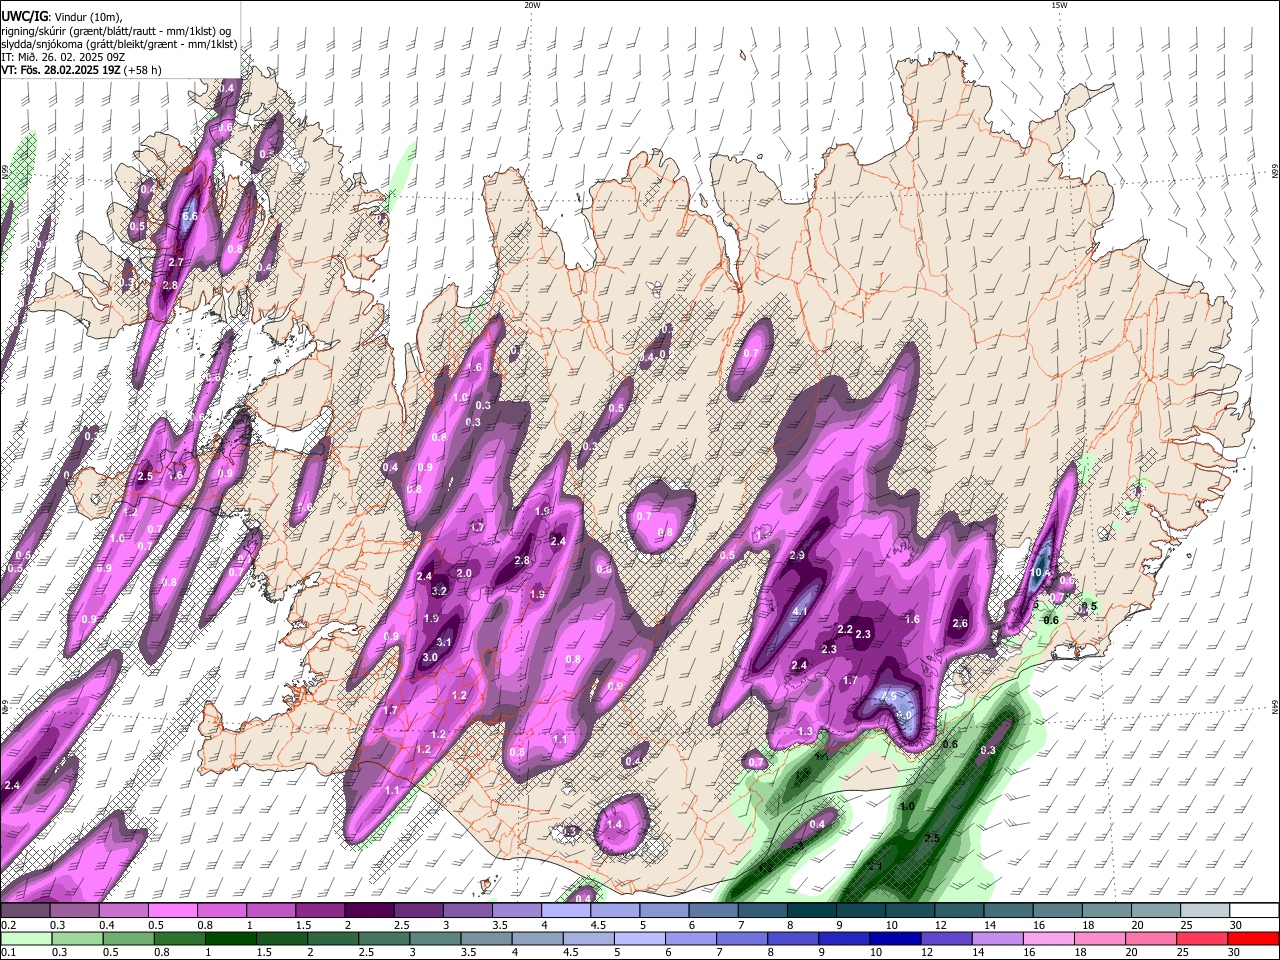Click the "IT: Mið. 26. 02. 2025 09Z" line
This screenshot has width=1280, height=960.
[65, 57]
